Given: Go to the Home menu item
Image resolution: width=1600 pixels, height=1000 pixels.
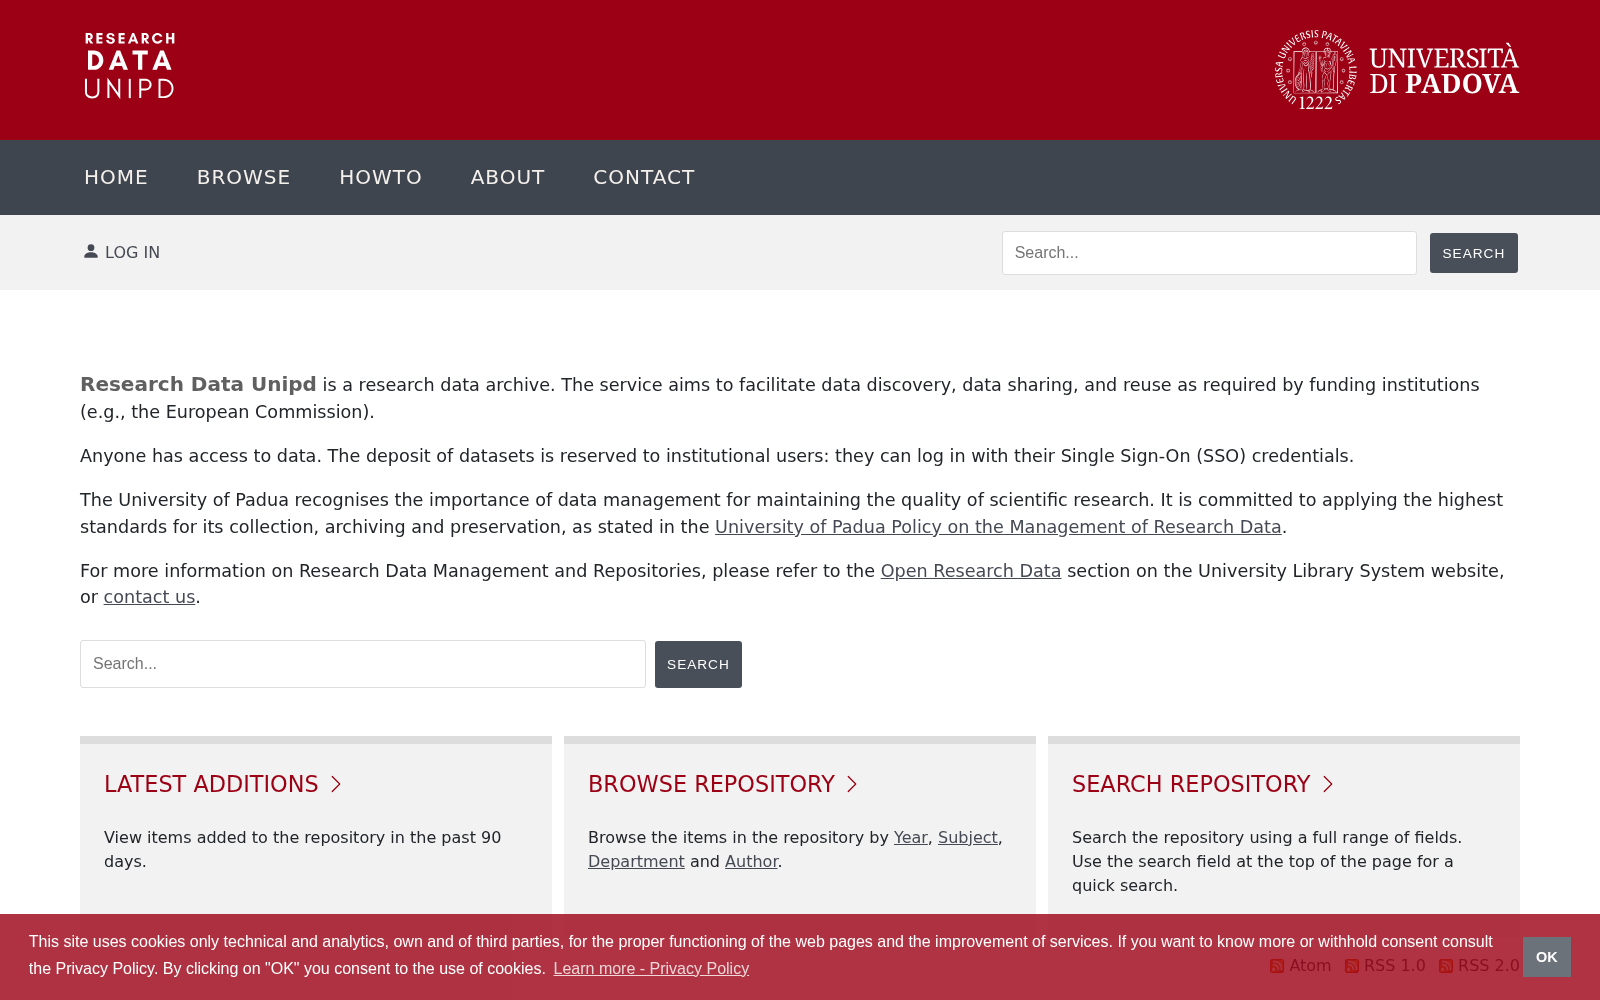Looking at the screenshot, I should [x=116, y=177].
